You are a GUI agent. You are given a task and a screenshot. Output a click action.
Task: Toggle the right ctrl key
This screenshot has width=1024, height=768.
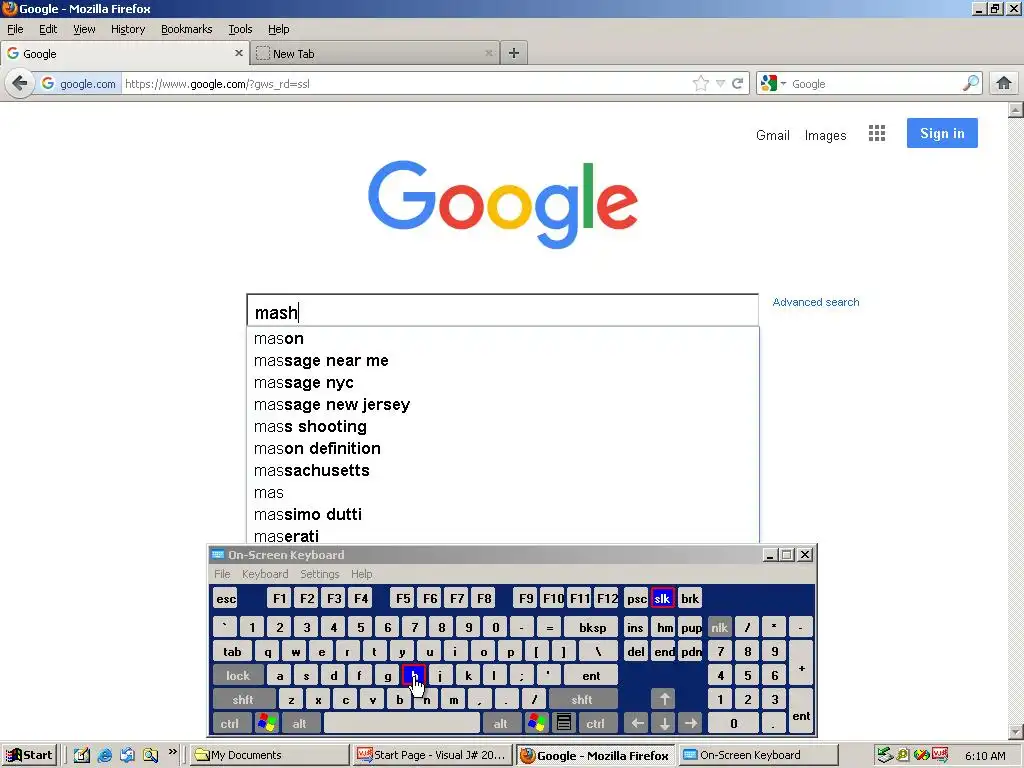[596, 723]
